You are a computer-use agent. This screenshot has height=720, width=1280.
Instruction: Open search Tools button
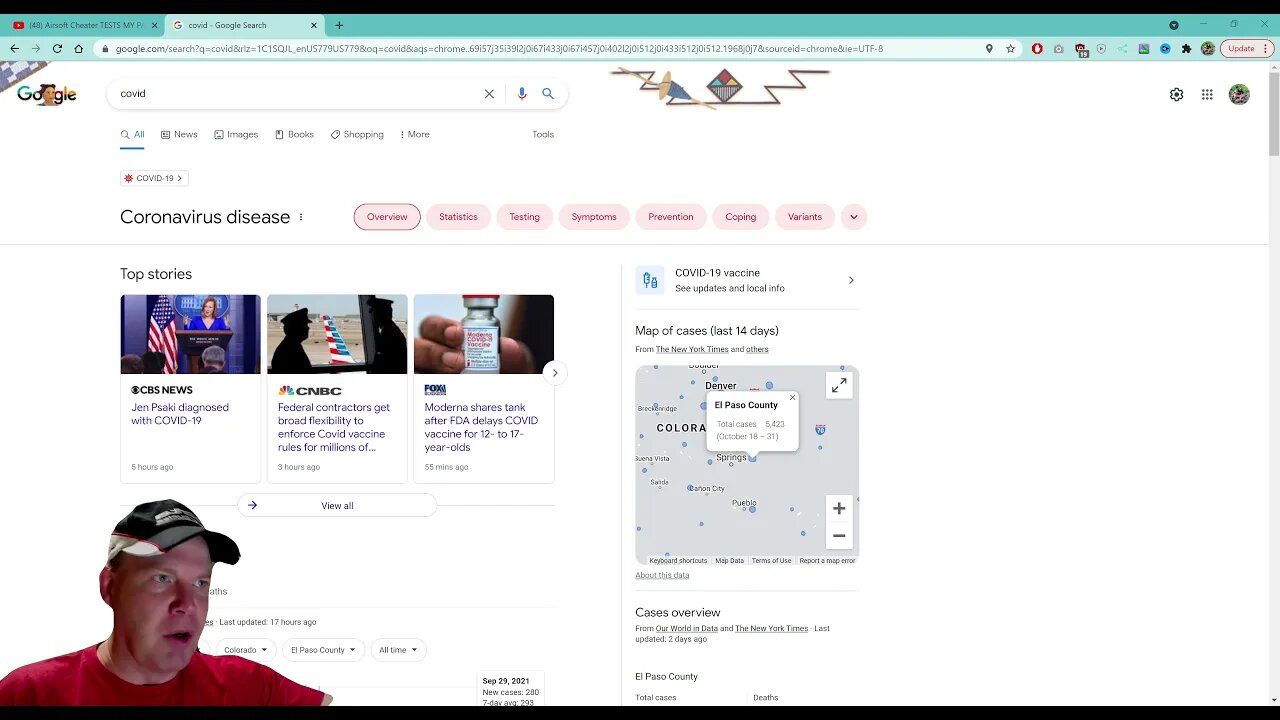[x=543, y=134]
